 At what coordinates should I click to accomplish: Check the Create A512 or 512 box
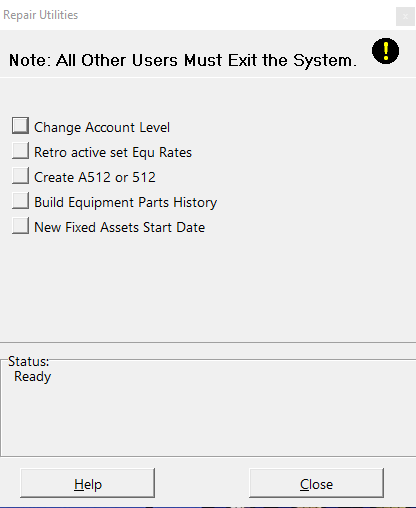(x=20, y=176)
